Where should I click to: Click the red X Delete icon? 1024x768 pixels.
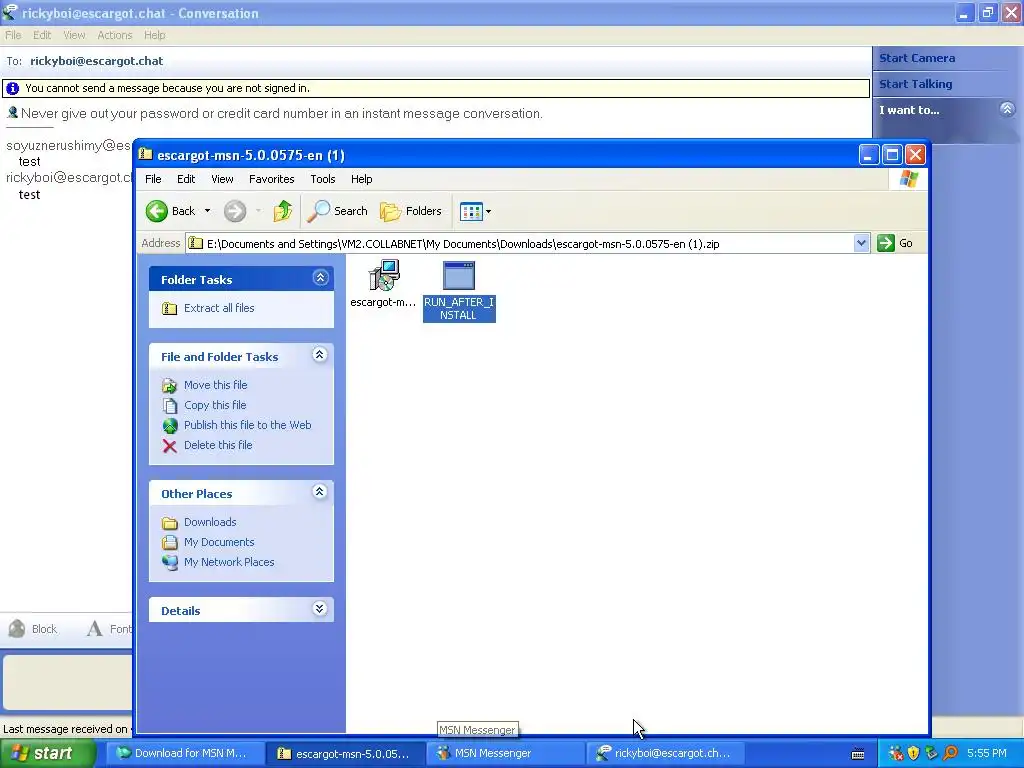point(170,446)
